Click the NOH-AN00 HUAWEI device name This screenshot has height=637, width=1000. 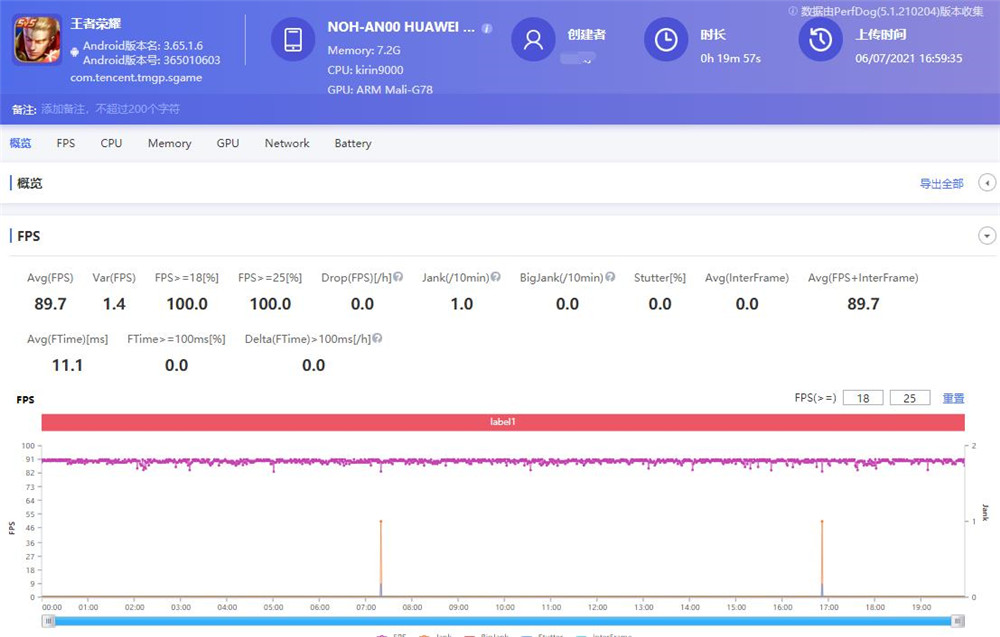[x=401, y=27]
